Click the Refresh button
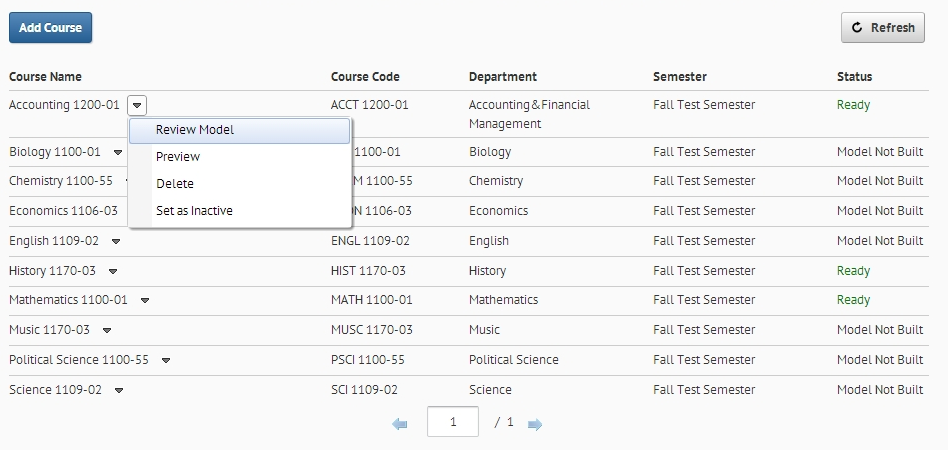This screenshot has height=450, width=948. click(883, 28)
